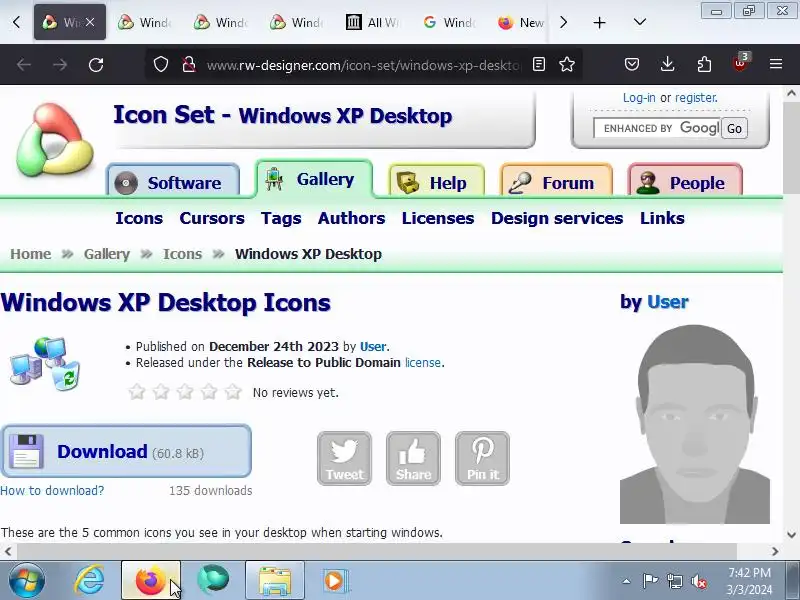Click the Firefox taskbar icon
The image size is (800, 600).
point(151,581)
